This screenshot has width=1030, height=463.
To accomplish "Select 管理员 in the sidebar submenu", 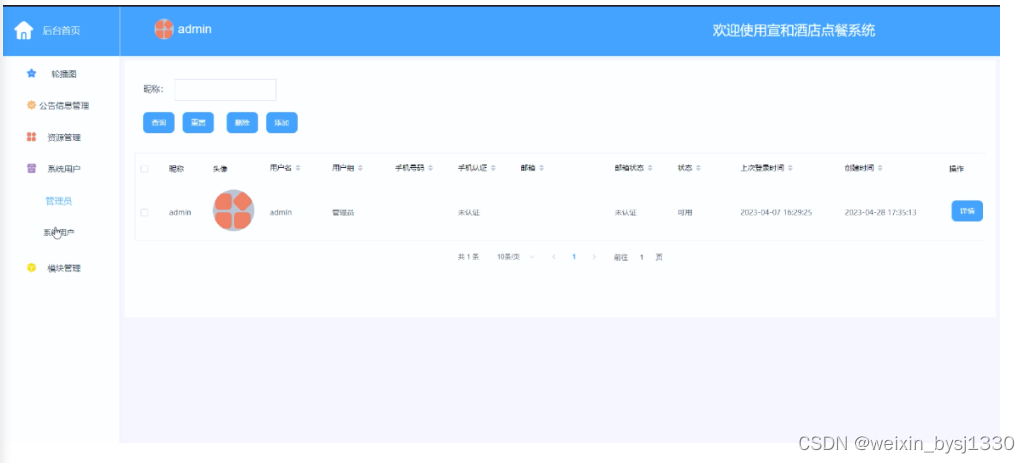I will click(58, 201).
